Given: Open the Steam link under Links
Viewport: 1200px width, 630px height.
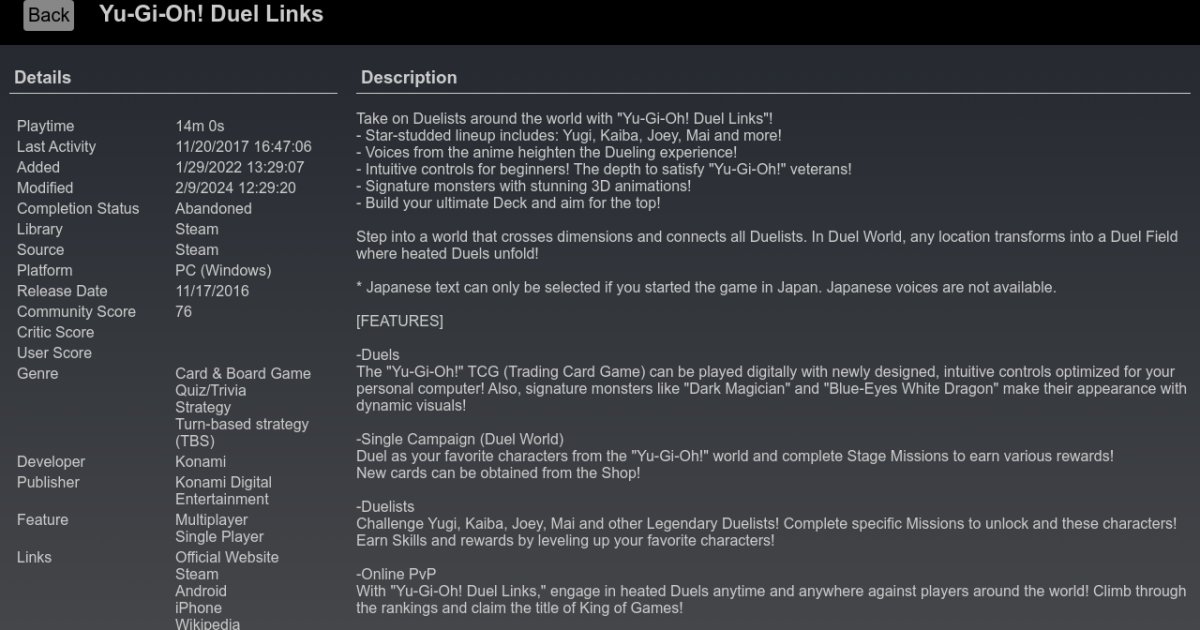Looking at the screenshot, I should pyautogui.click(x=197, y=574).
